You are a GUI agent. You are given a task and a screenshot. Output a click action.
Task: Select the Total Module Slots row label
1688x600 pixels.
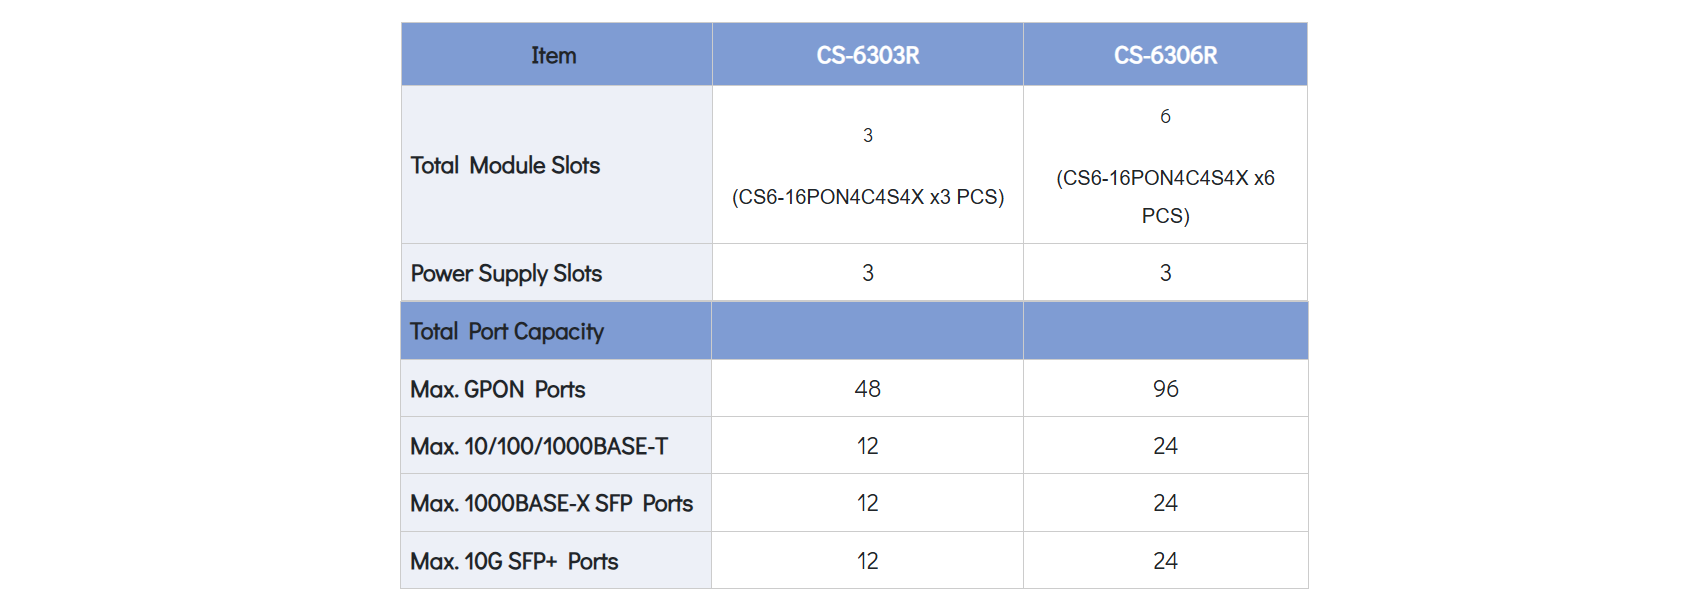tap(505, 166)
